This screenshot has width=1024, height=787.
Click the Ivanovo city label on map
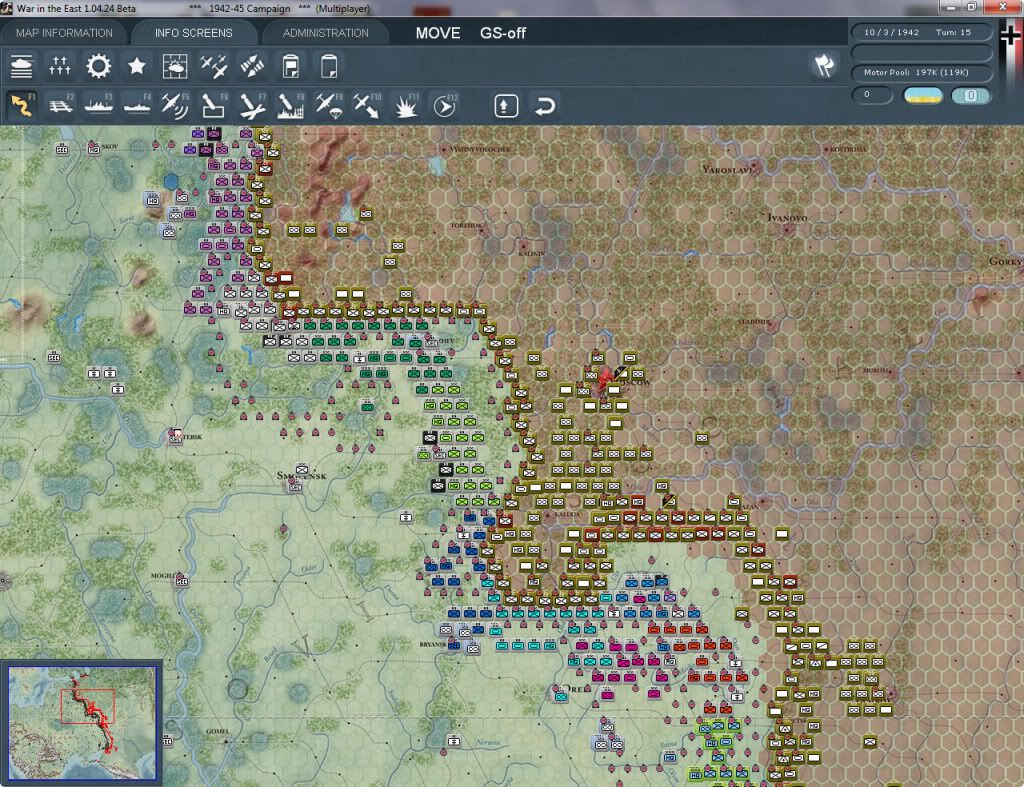pyautogui.click(x=787, y=217)
